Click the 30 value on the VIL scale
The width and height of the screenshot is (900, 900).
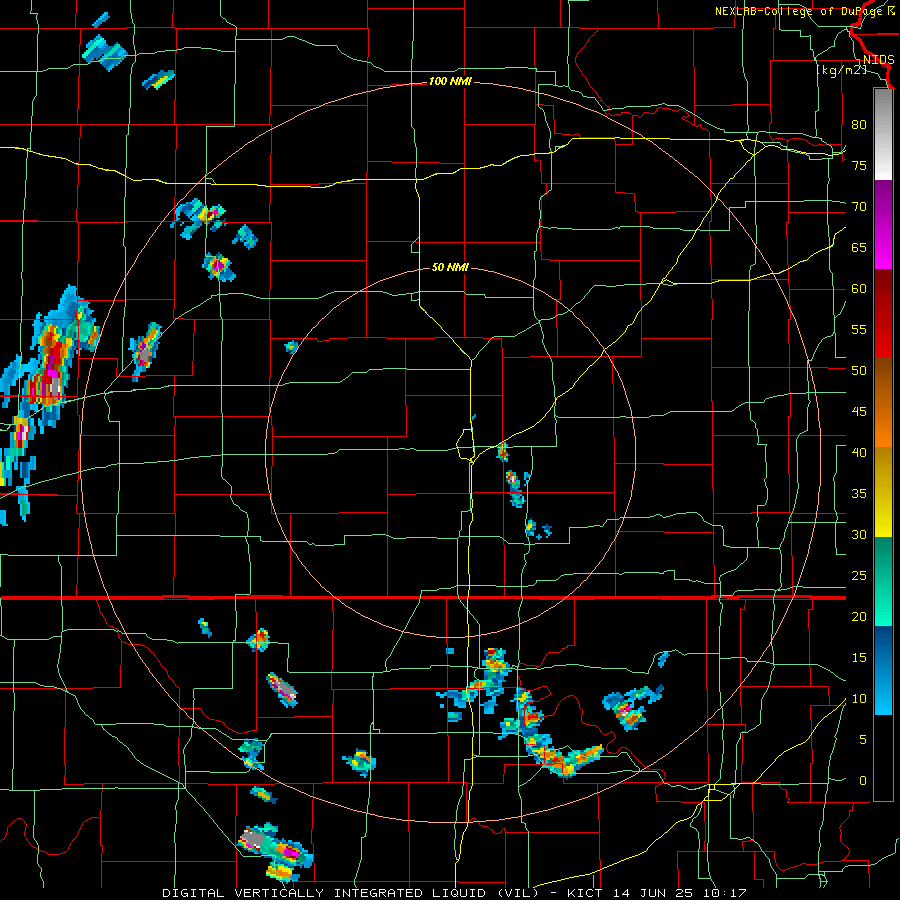859,534
